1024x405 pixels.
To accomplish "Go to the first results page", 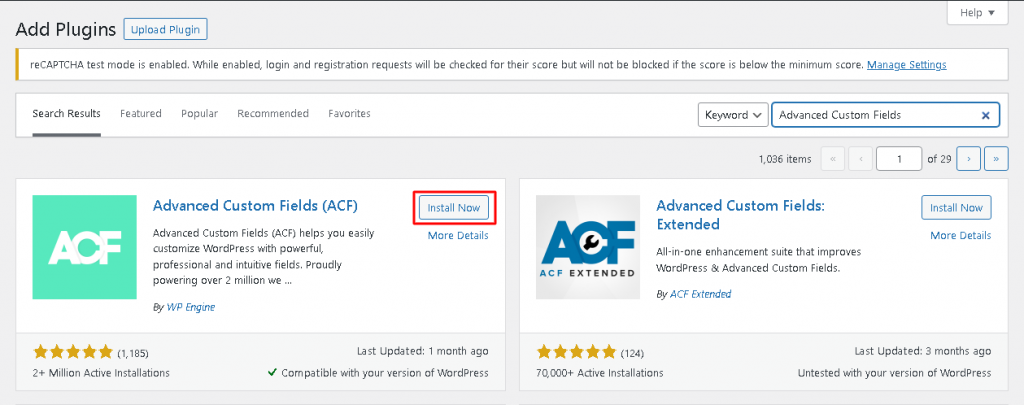I will pyautogui.click(x=832, y=158).
